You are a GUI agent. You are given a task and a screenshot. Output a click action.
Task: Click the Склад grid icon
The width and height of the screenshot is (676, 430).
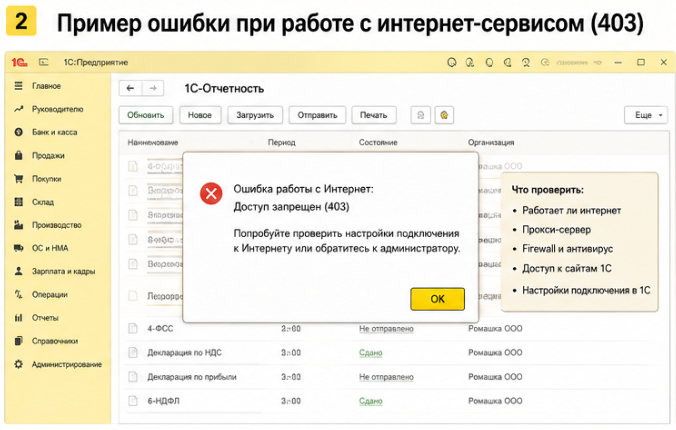[x=18, y=202]
